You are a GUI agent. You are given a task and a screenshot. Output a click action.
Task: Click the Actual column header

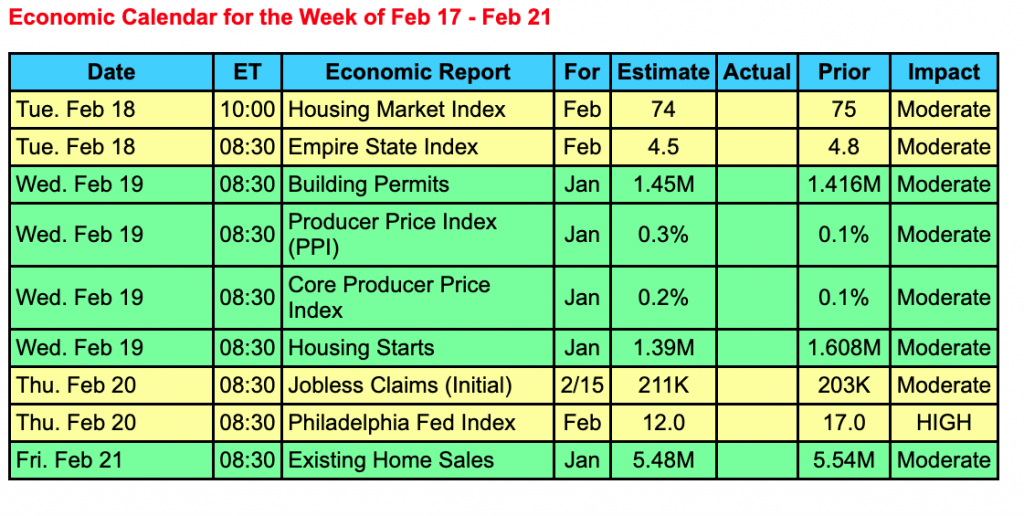(x=757, y=72)
